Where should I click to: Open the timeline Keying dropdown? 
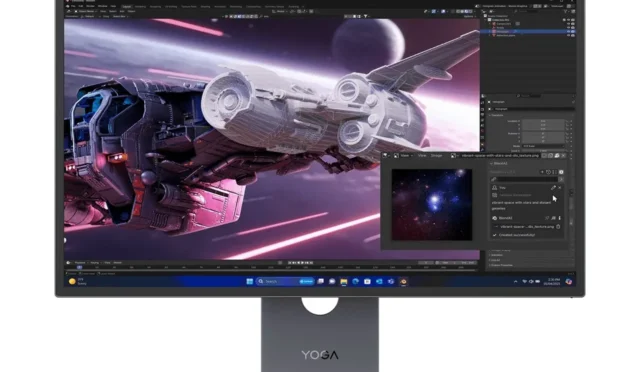click(x=95, y=263)
